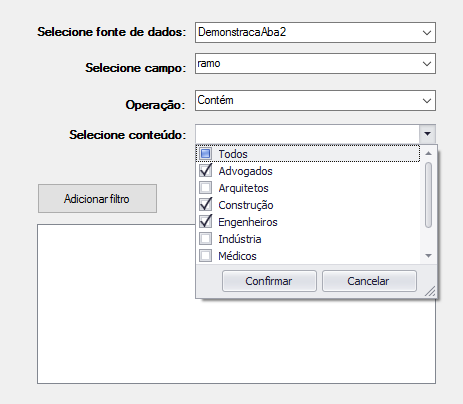The height and width of the screenshot is (404, 463).
Task: Expand the Selecione campo dropdown arrow
Action: pos(427,64)
